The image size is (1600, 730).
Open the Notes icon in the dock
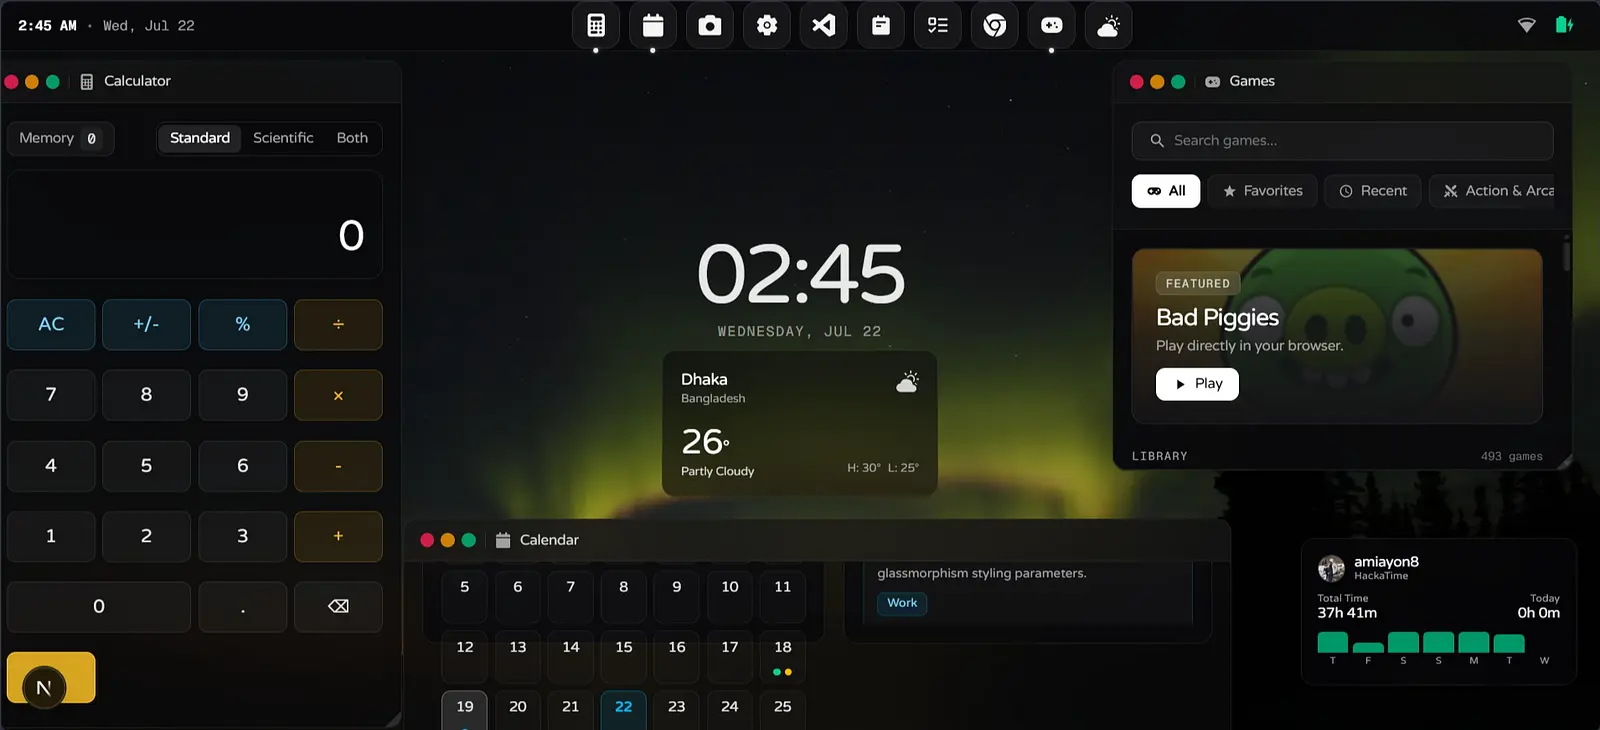coord(881,25)
